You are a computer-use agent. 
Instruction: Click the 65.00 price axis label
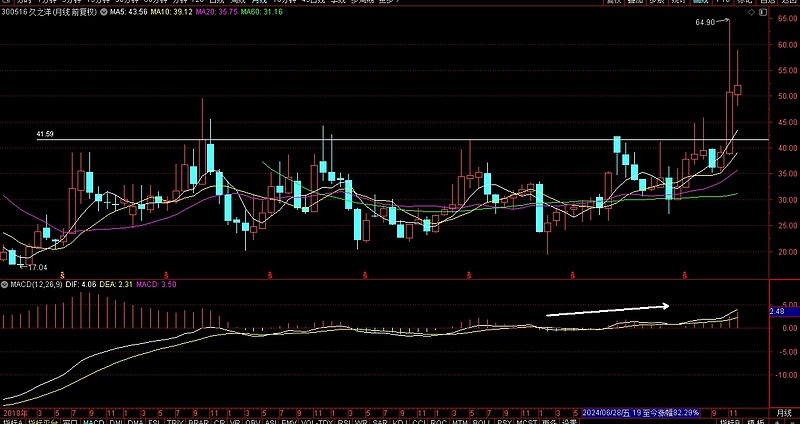[x=788, y=18]
